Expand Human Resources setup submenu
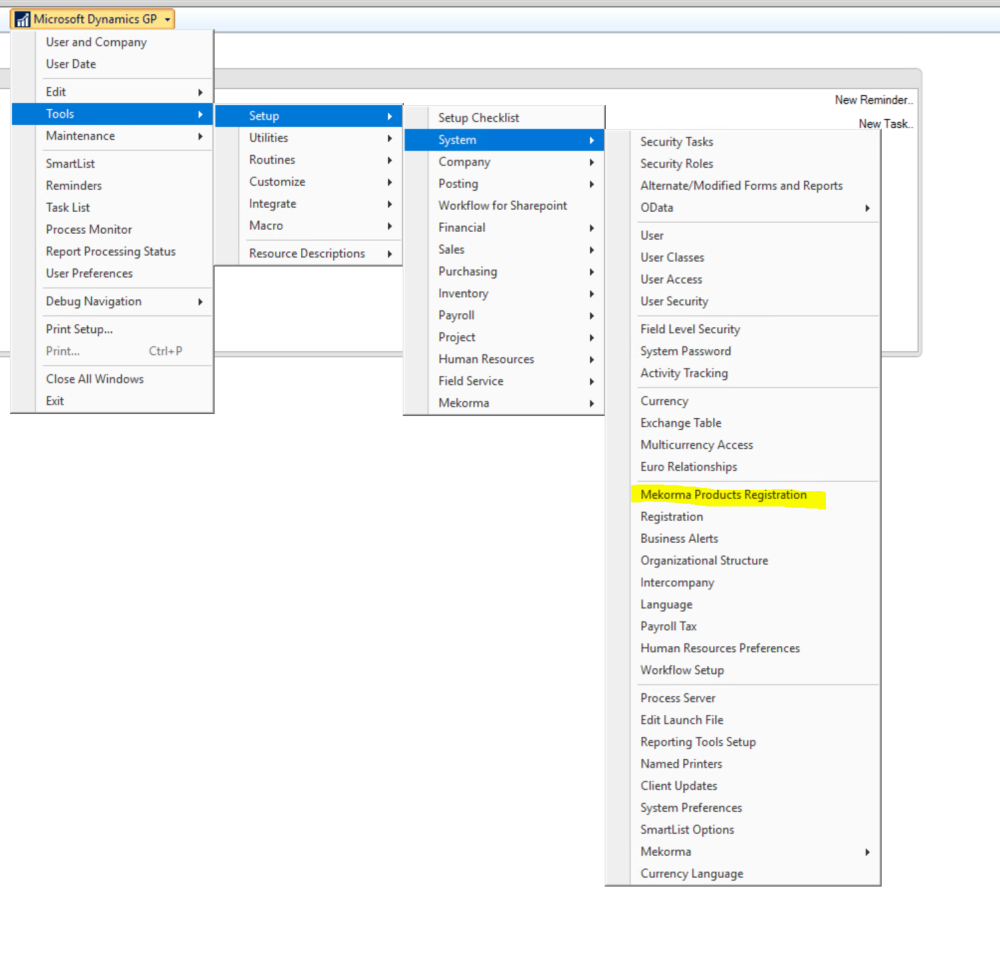Screen dimensions: 1000x977 click(504, 359)
